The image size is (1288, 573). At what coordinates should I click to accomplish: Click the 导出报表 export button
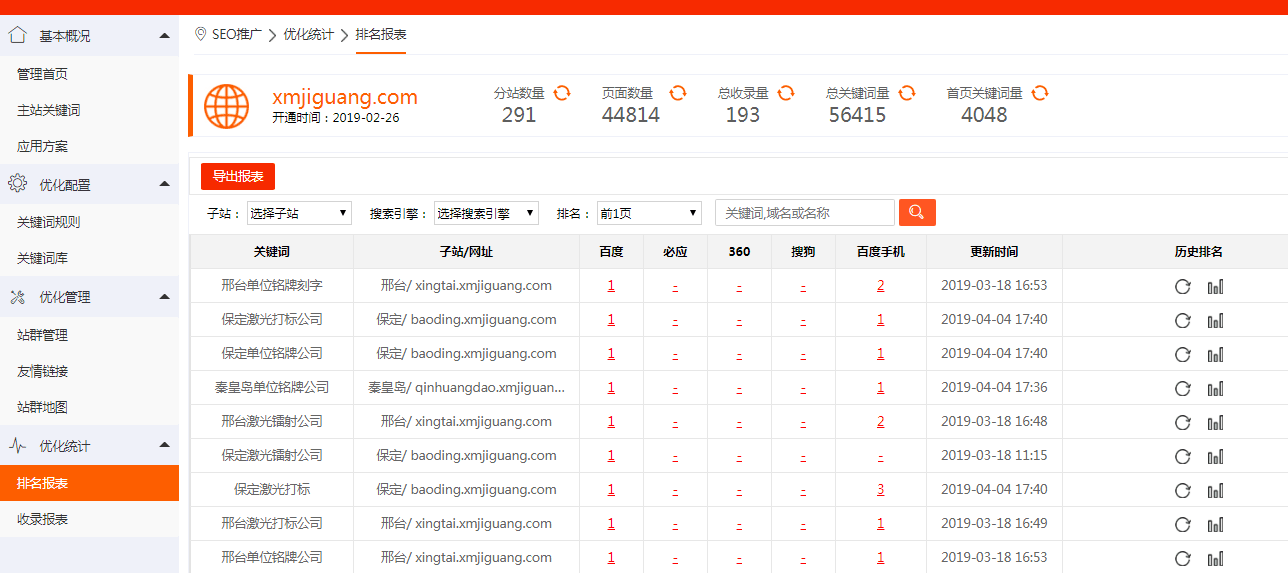(238, 176)
